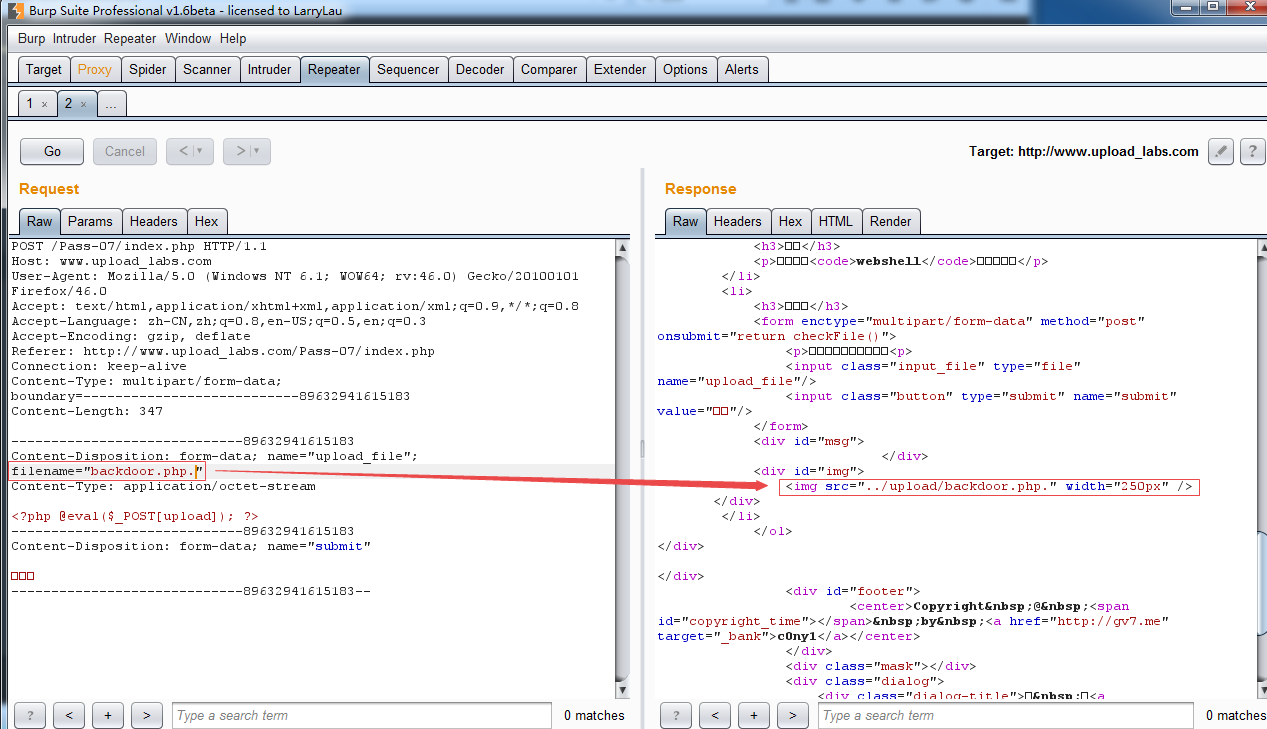The image size is (1267, 729).
Task: Click response search help question button
Action: click(x=676, y=715)
